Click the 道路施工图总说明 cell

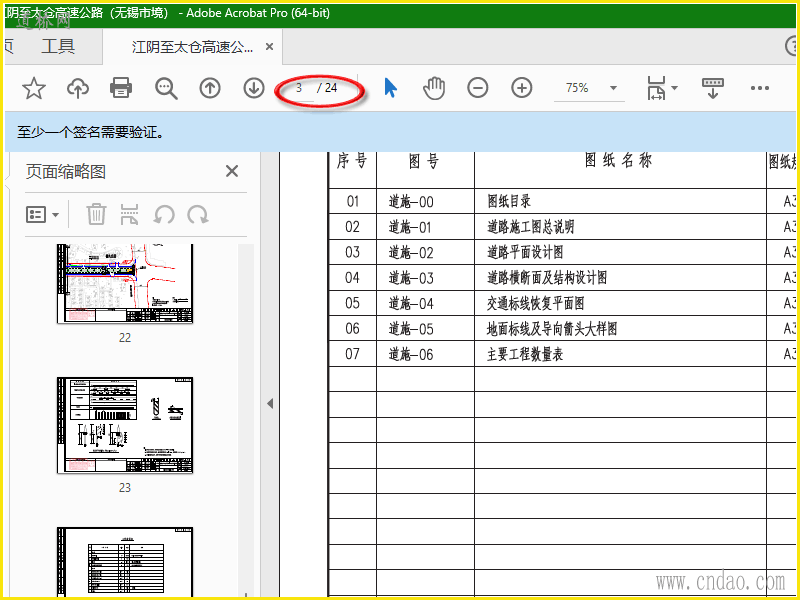(620, 227)
